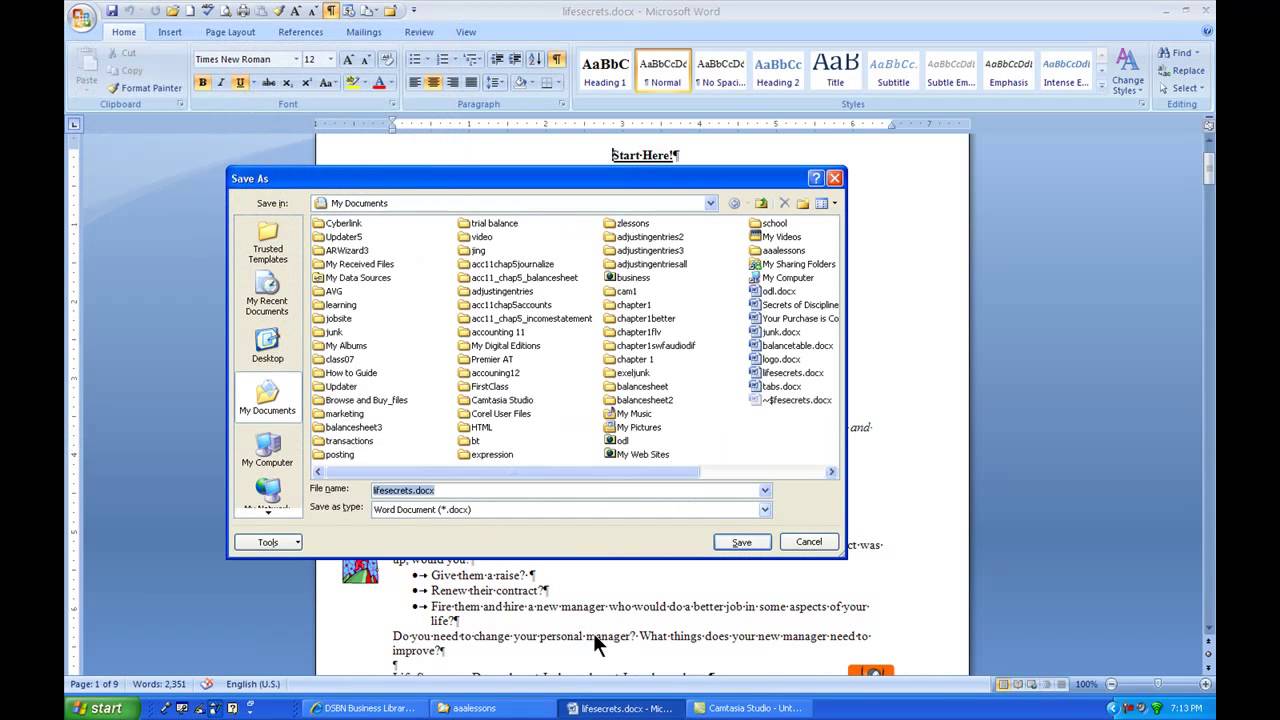
Task: Open the Font size dropdown
Action: tap(331, 59)
